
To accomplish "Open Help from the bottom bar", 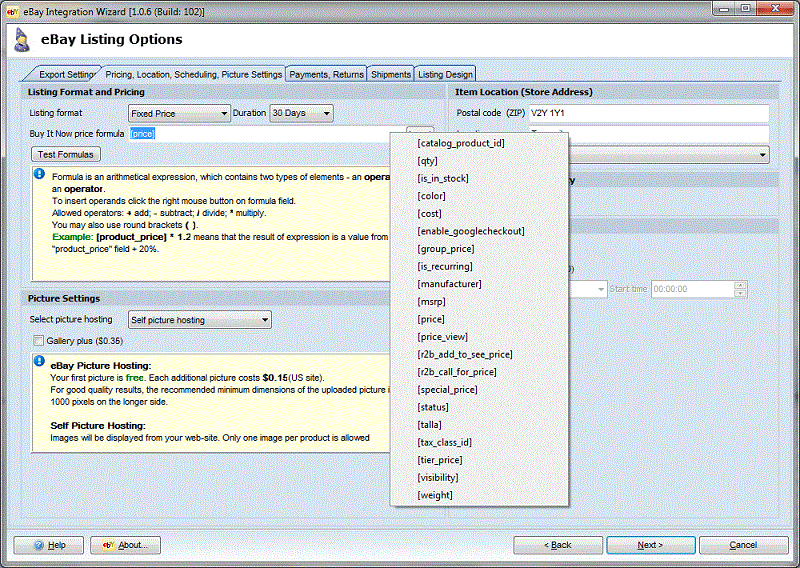I will point(48,545).
